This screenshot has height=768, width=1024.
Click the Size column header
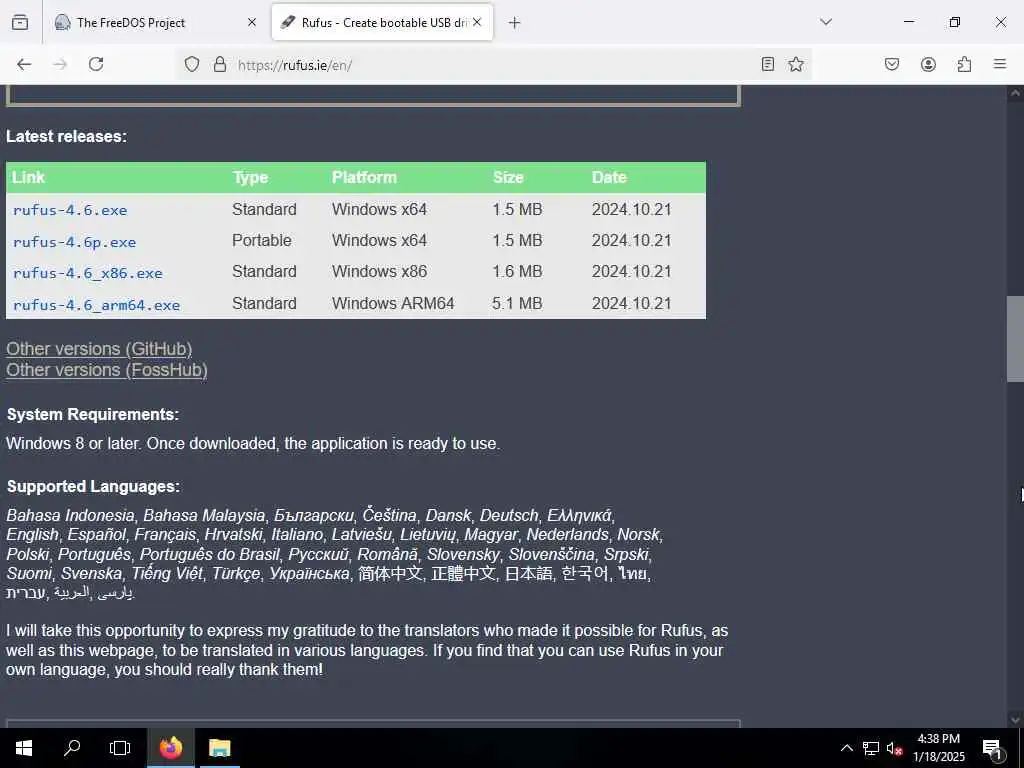click(508, 178)
